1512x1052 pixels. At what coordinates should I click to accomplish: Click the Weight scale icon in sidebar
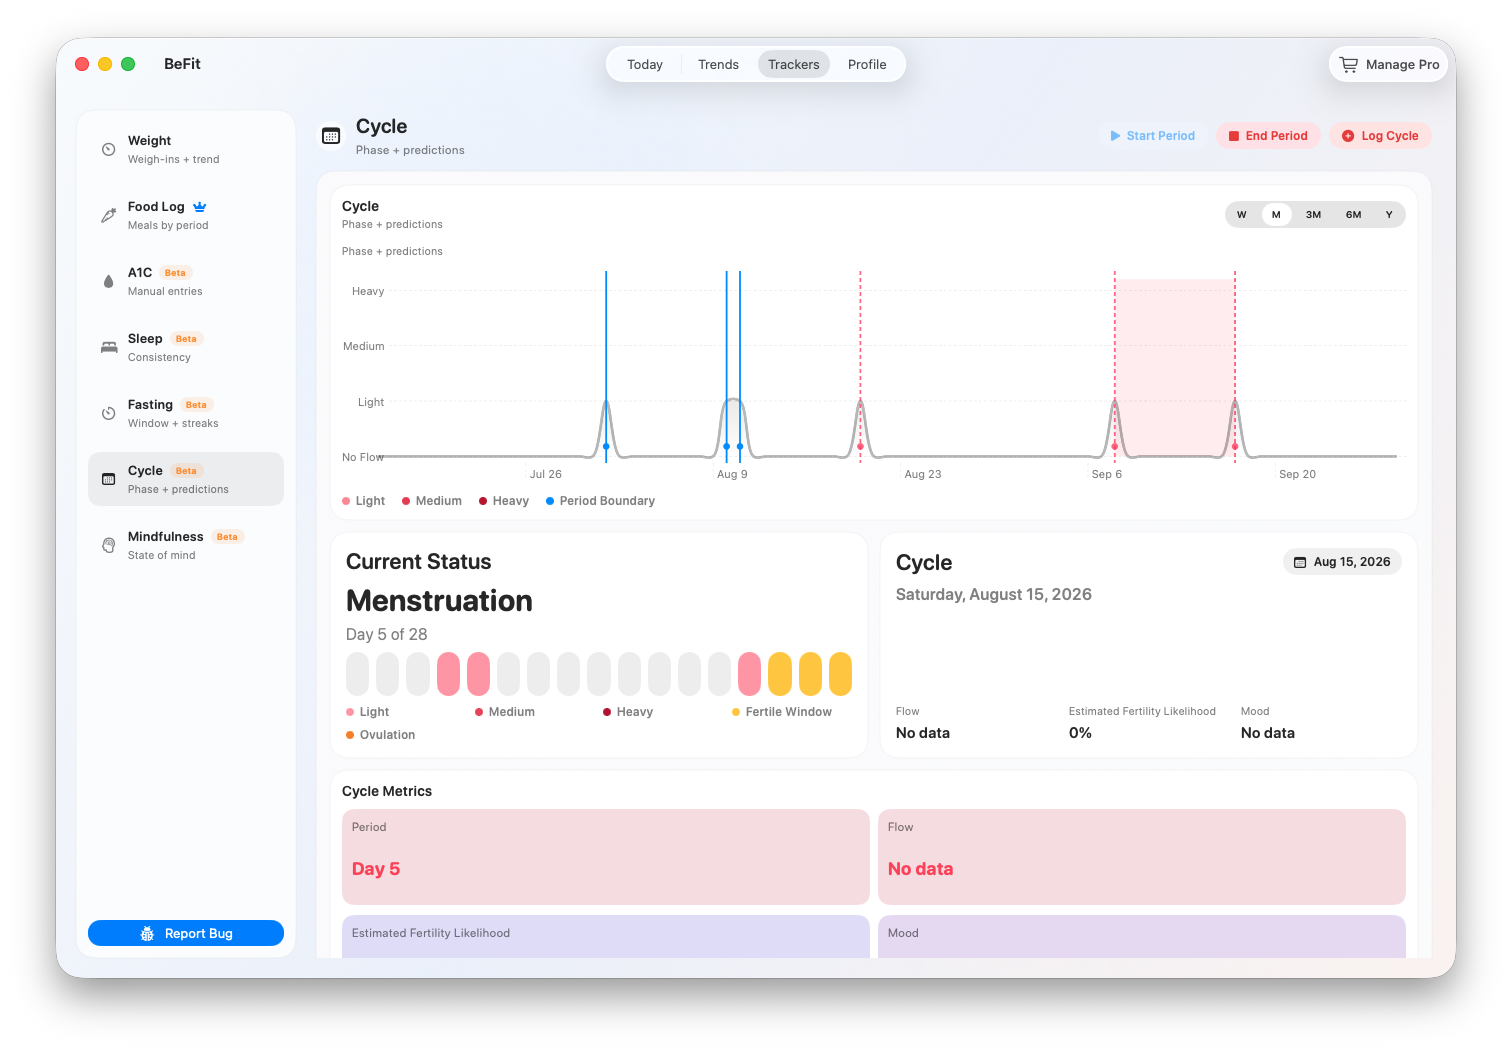[x=109, y=150]
